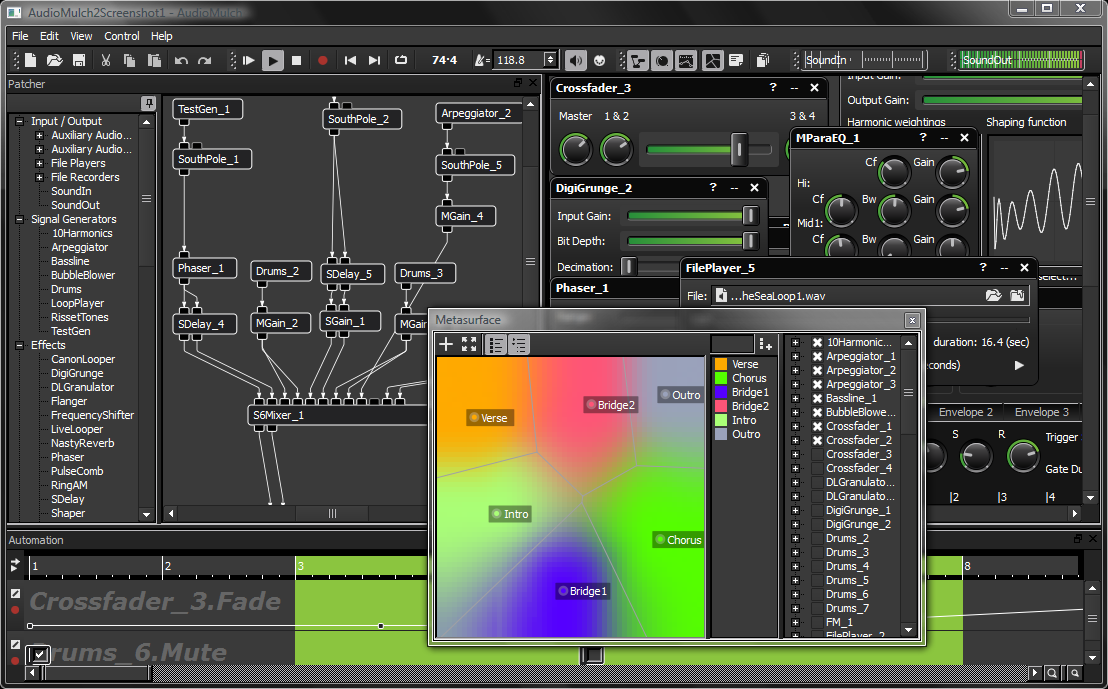Pin the Patcher contraption palette
Image resolution: width=1108 pixels, height=689 pixels.
coord(148,104)
